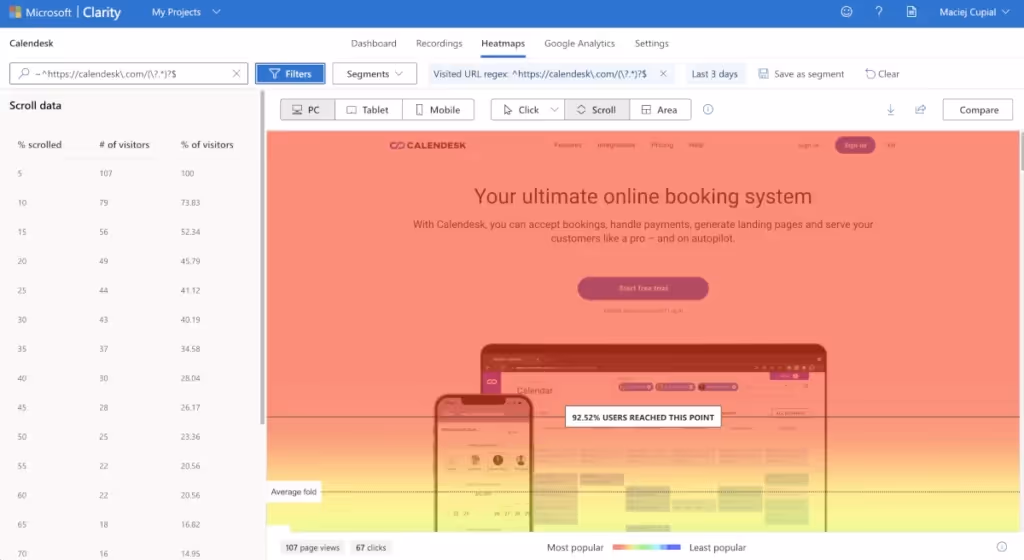Go to the Recordings tab
1024x560 pixels.
tap(439, 43)
